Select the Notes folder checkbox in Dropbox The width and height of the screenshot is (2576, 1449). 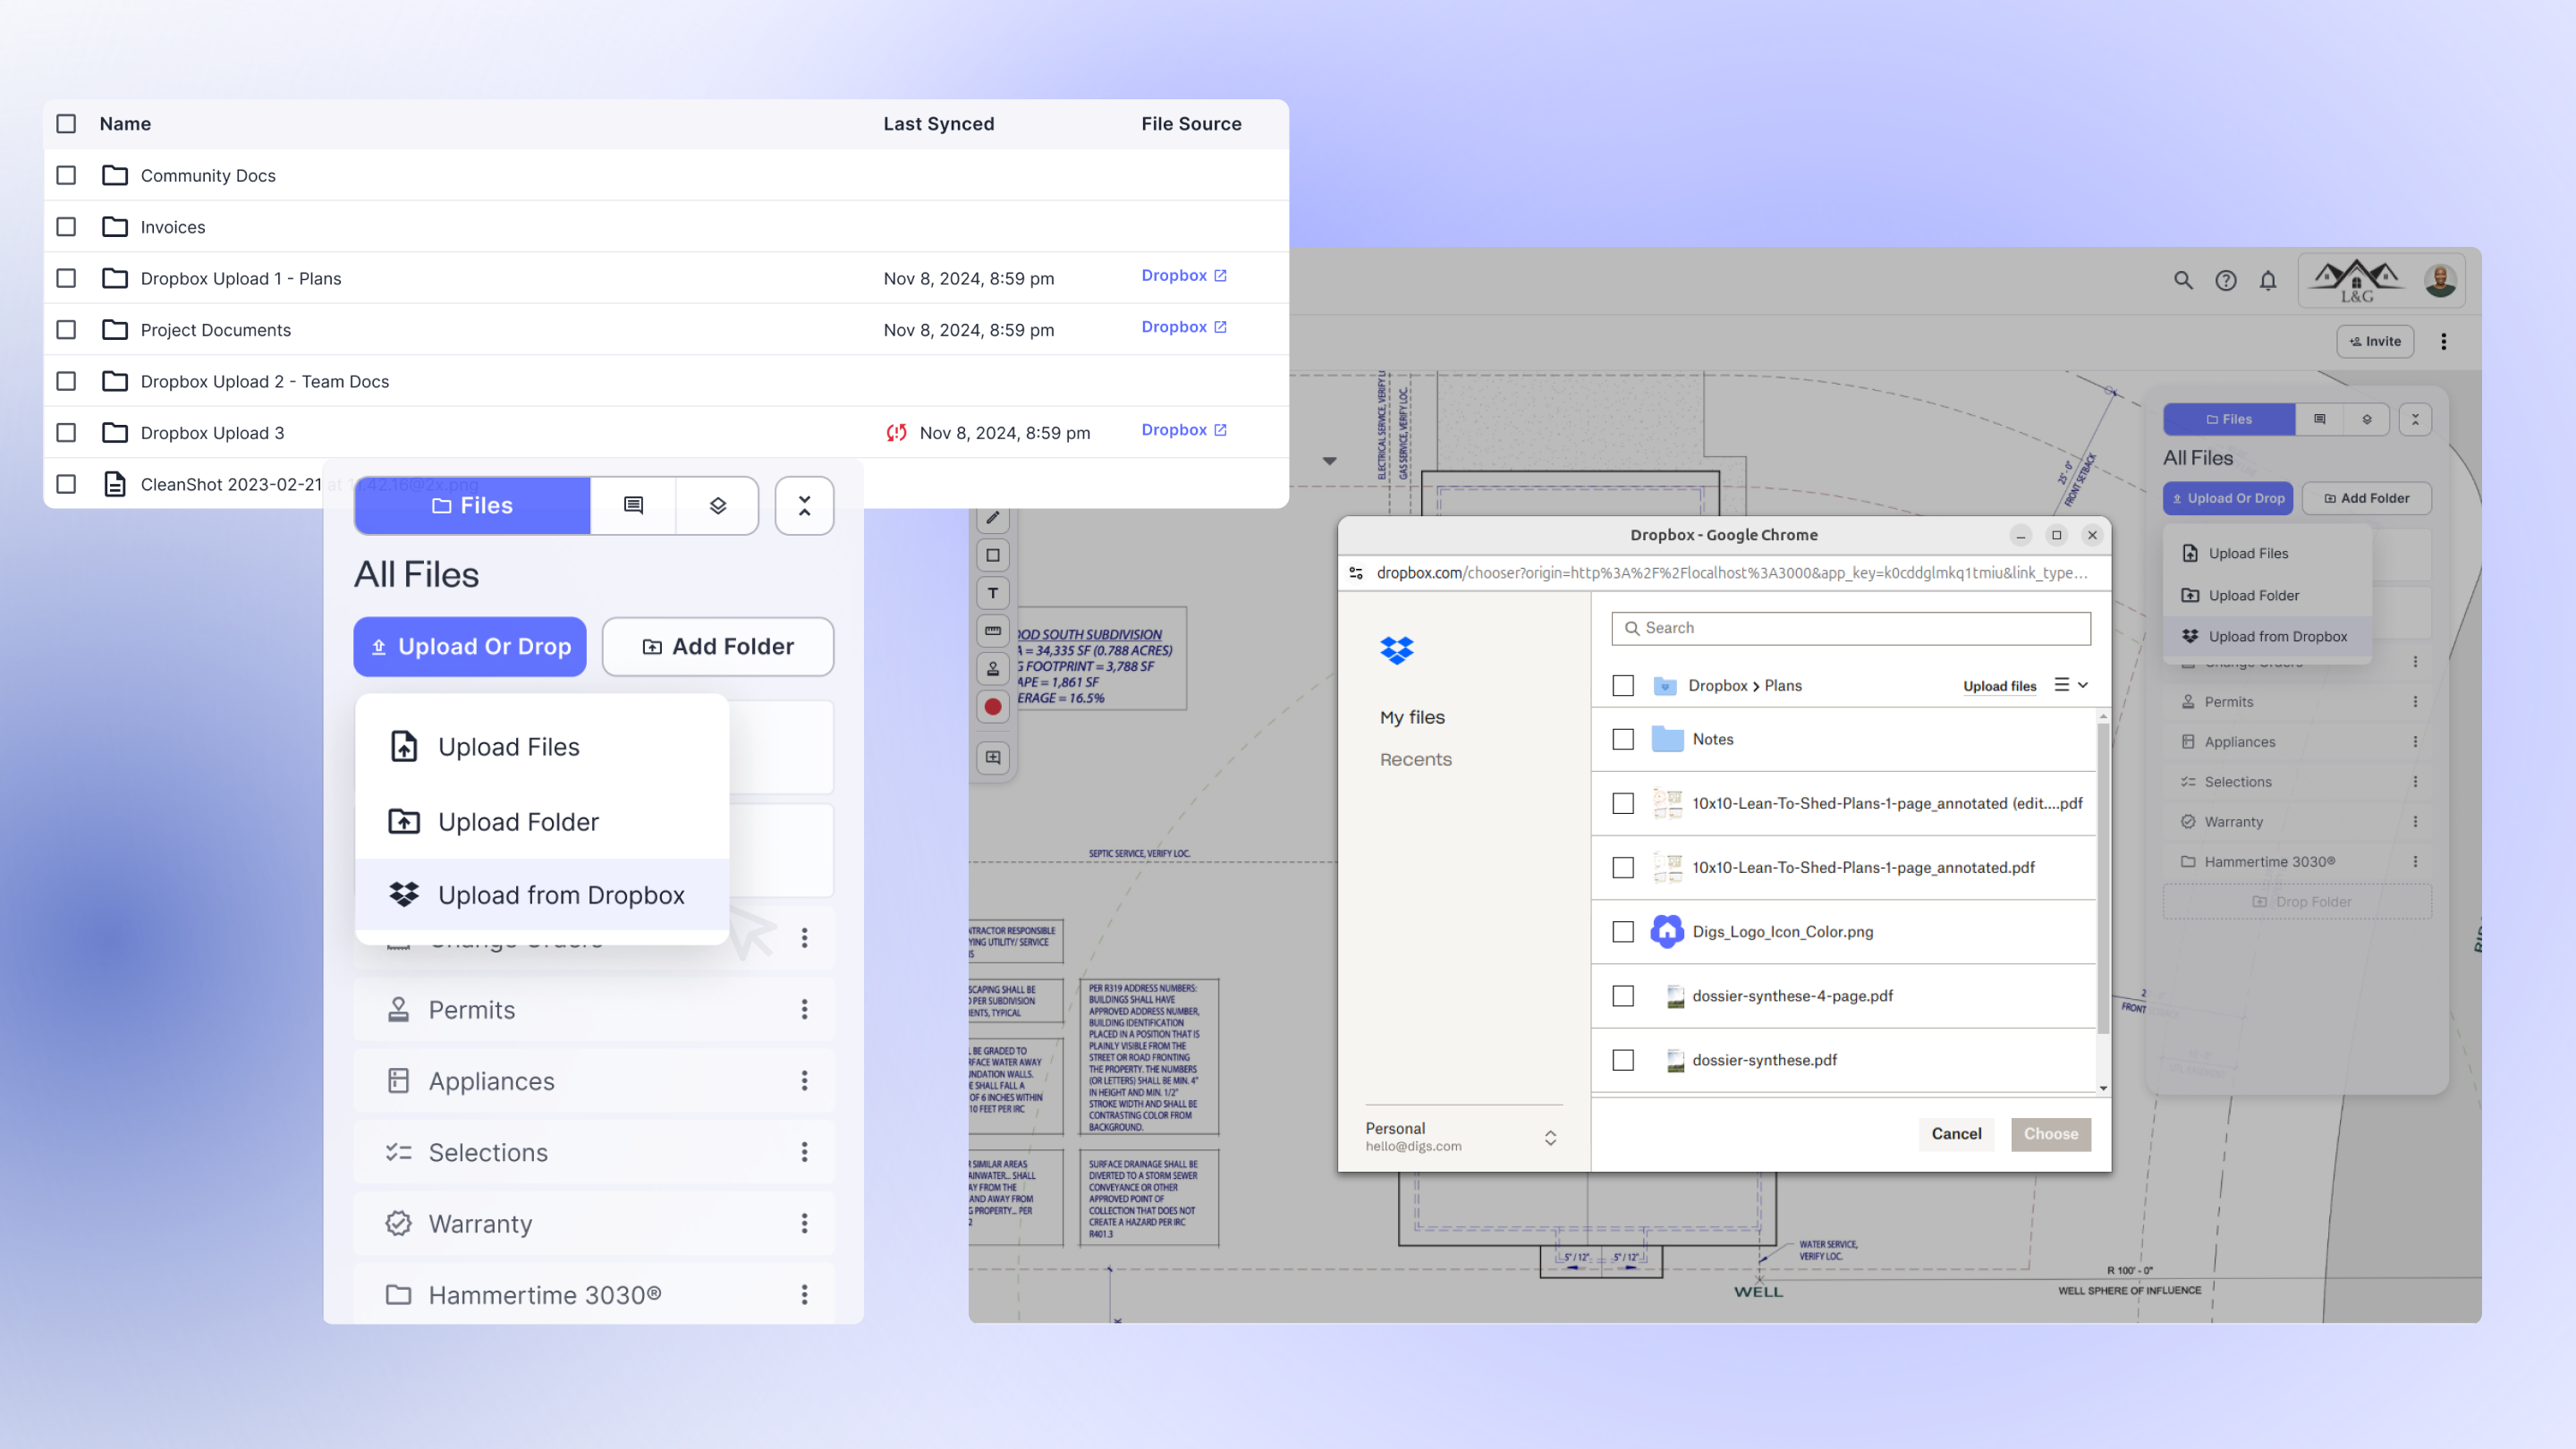(x=1623, y=740)
